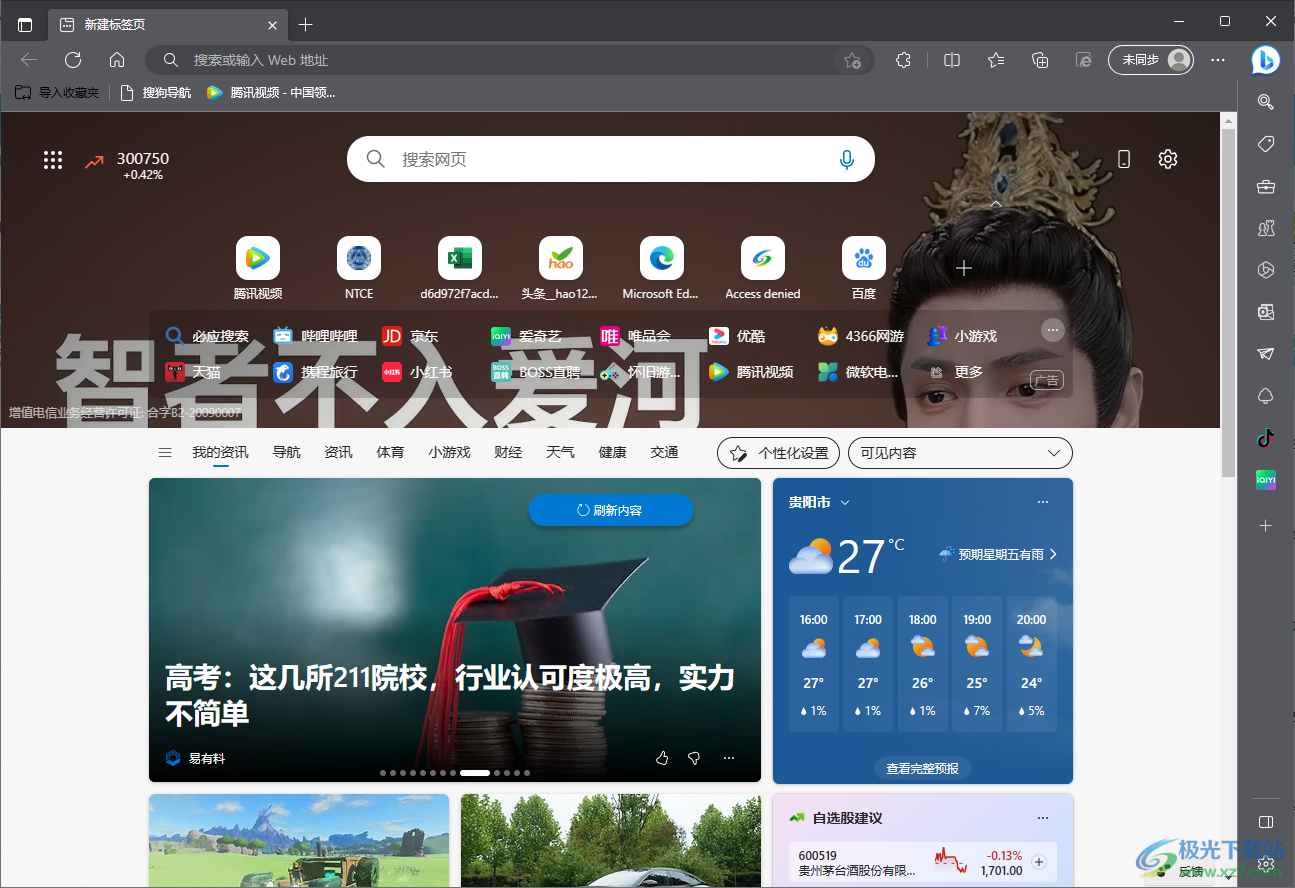1295x888 pixels.
Task: Expand the 可见内容 dropdown
Action: point(960,453)
